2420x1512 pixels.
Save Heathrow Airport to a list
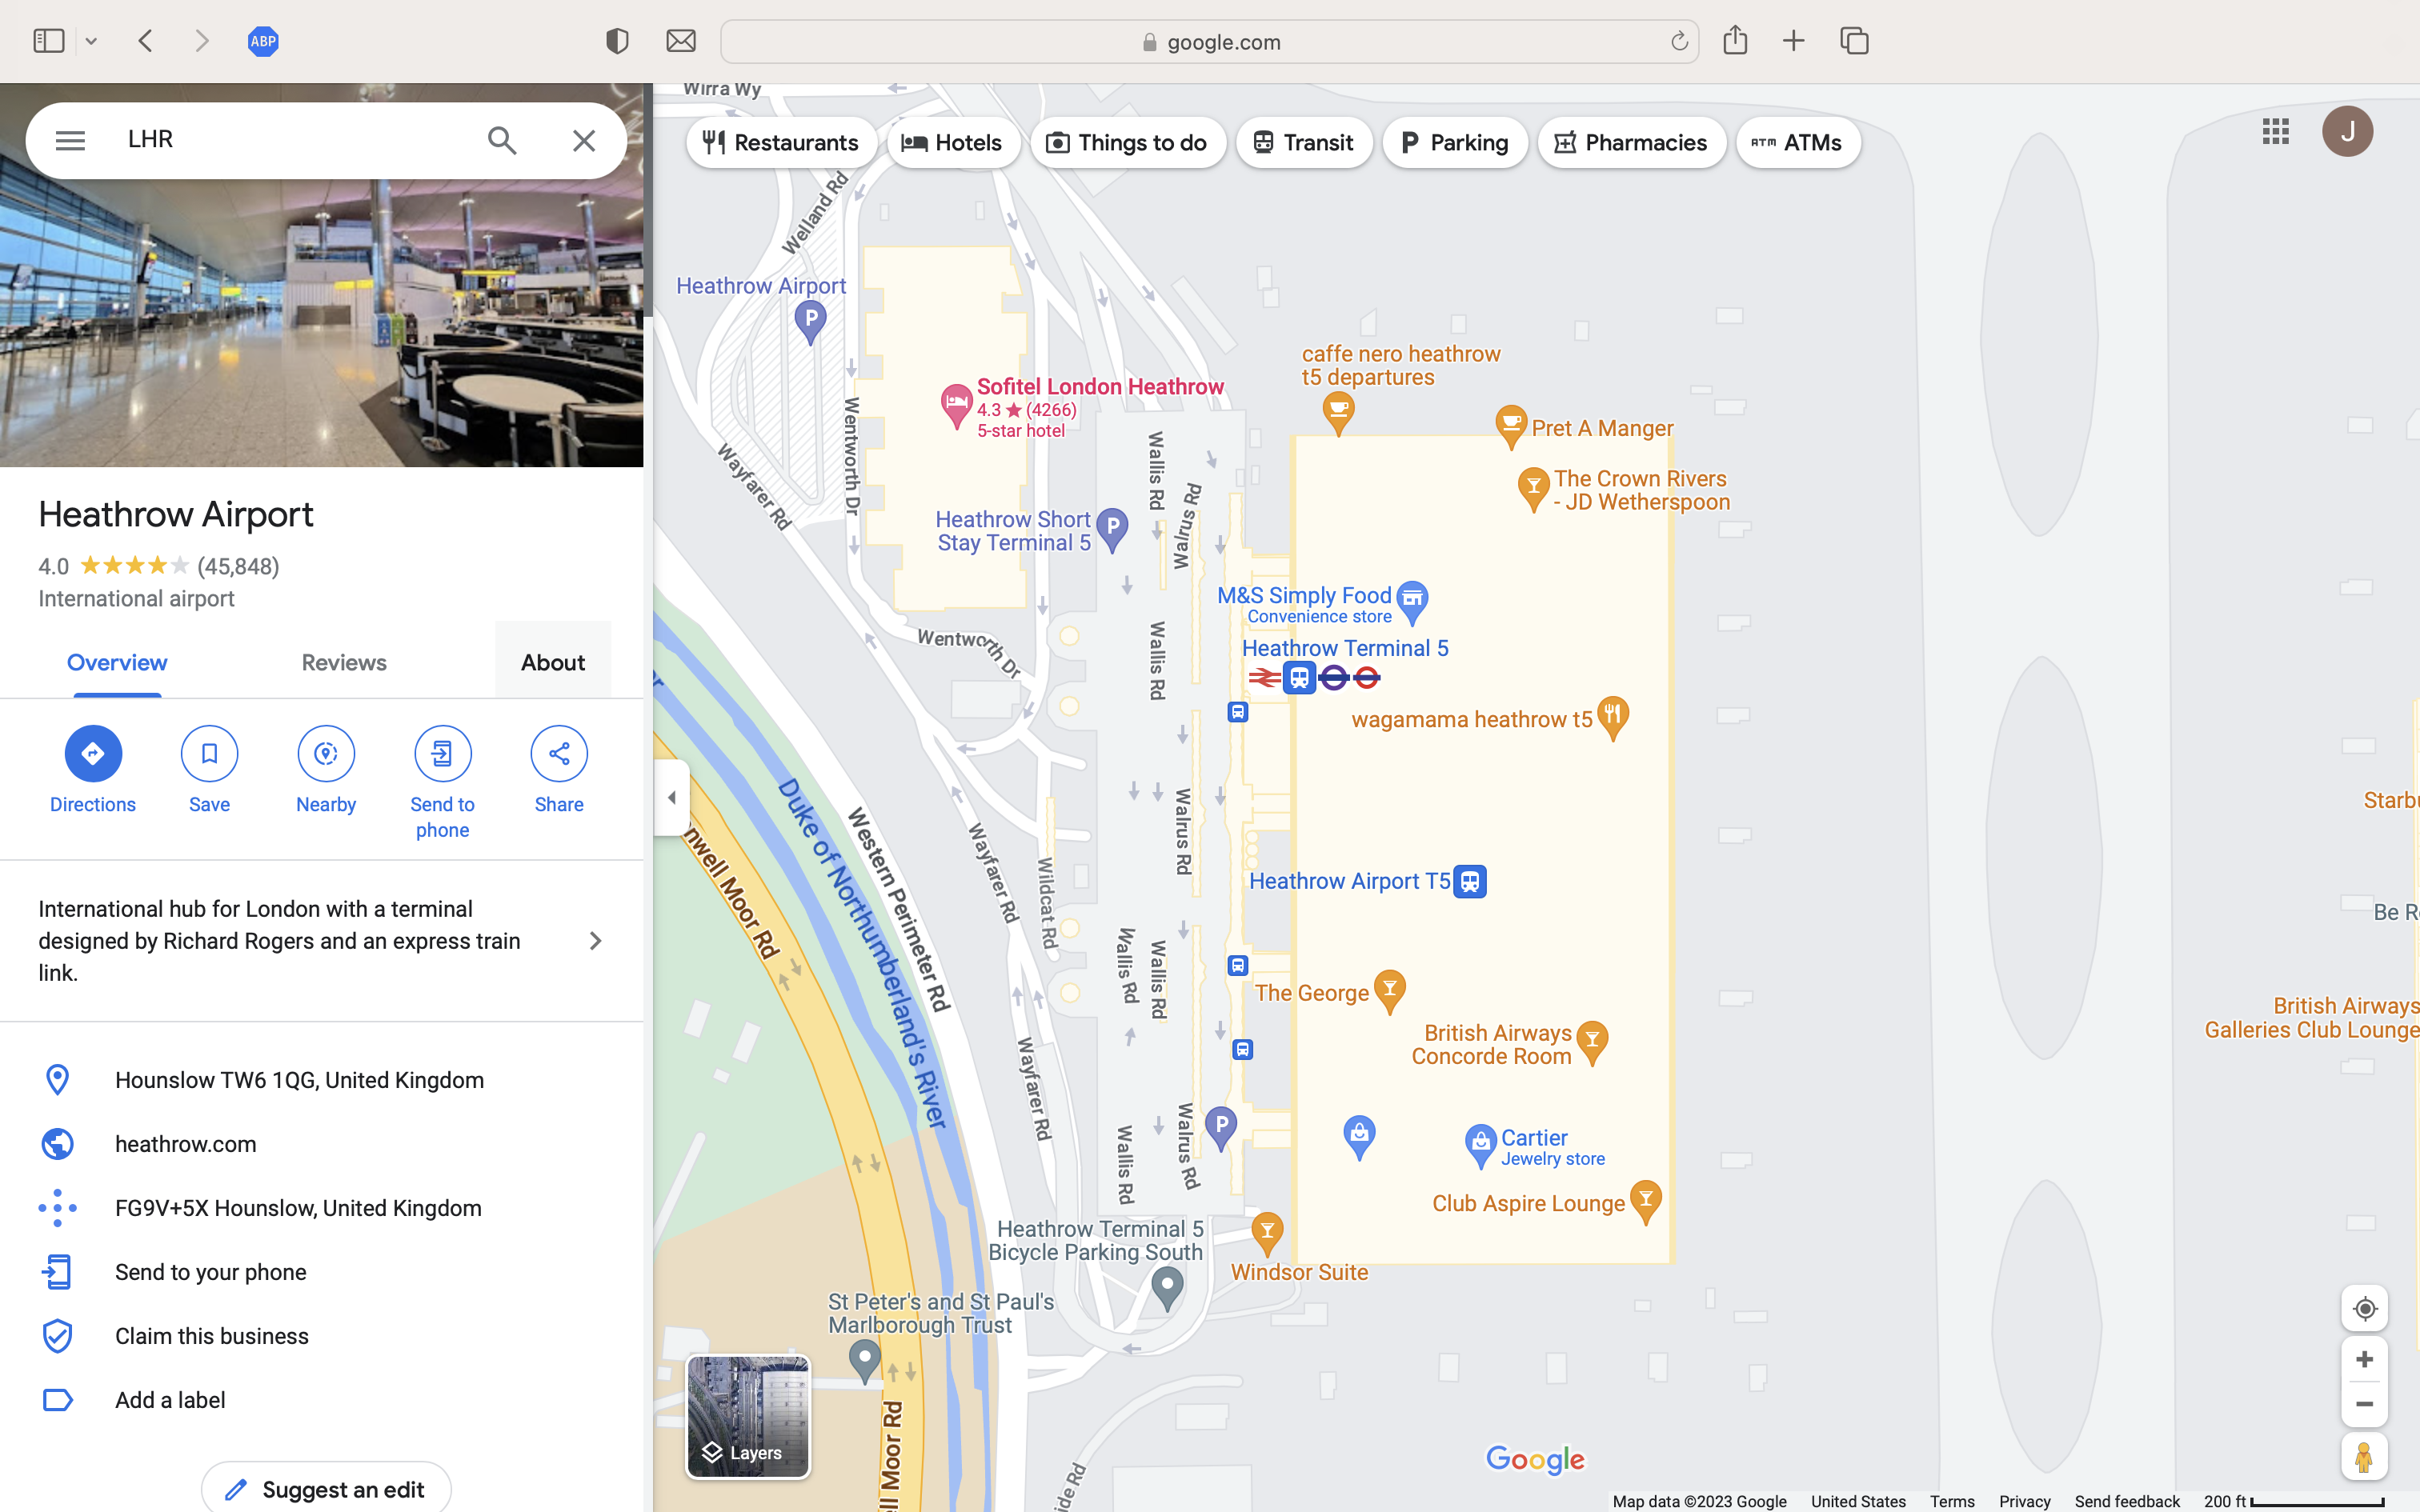(x=209, y=753)
